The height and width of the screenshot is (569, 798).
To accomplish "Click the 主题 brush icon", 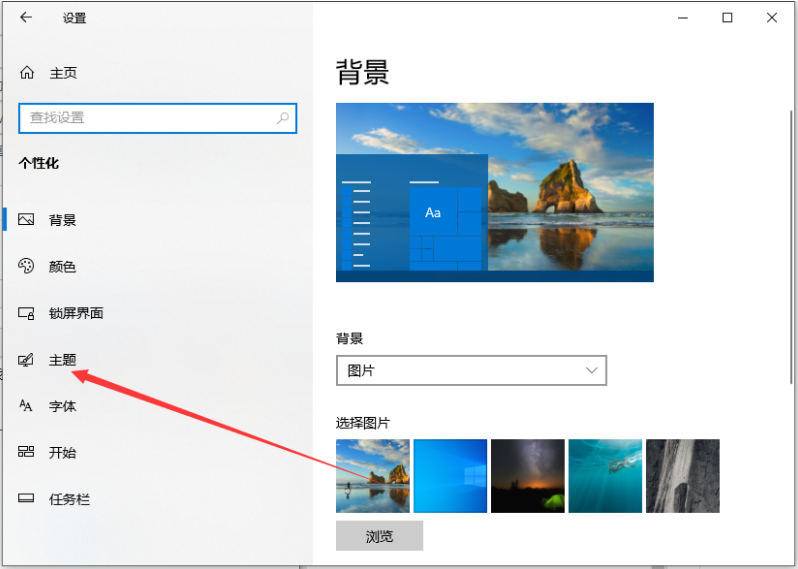I will click(x=27, y=360).
